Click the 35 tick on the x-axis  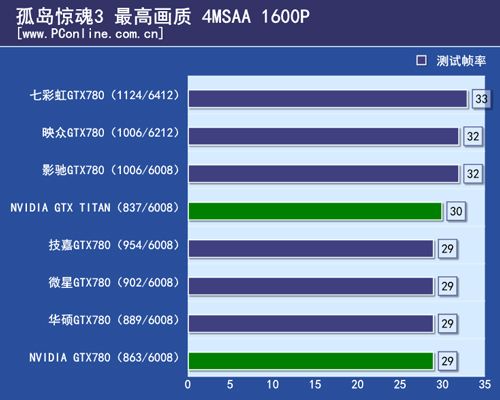[485, 384]
